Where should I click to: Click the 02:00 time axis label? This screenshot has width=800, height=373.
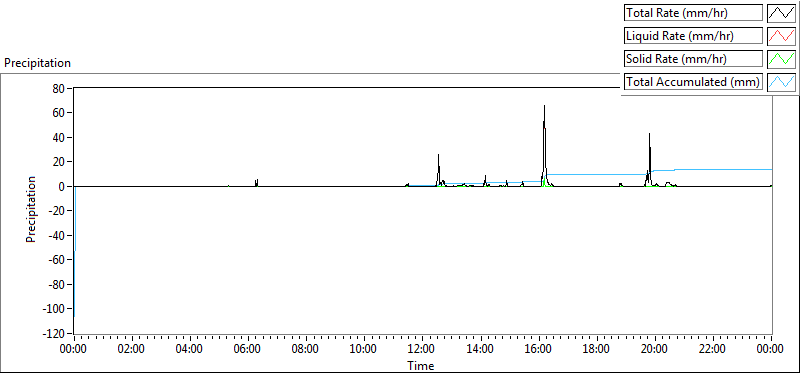click(132, 350)
